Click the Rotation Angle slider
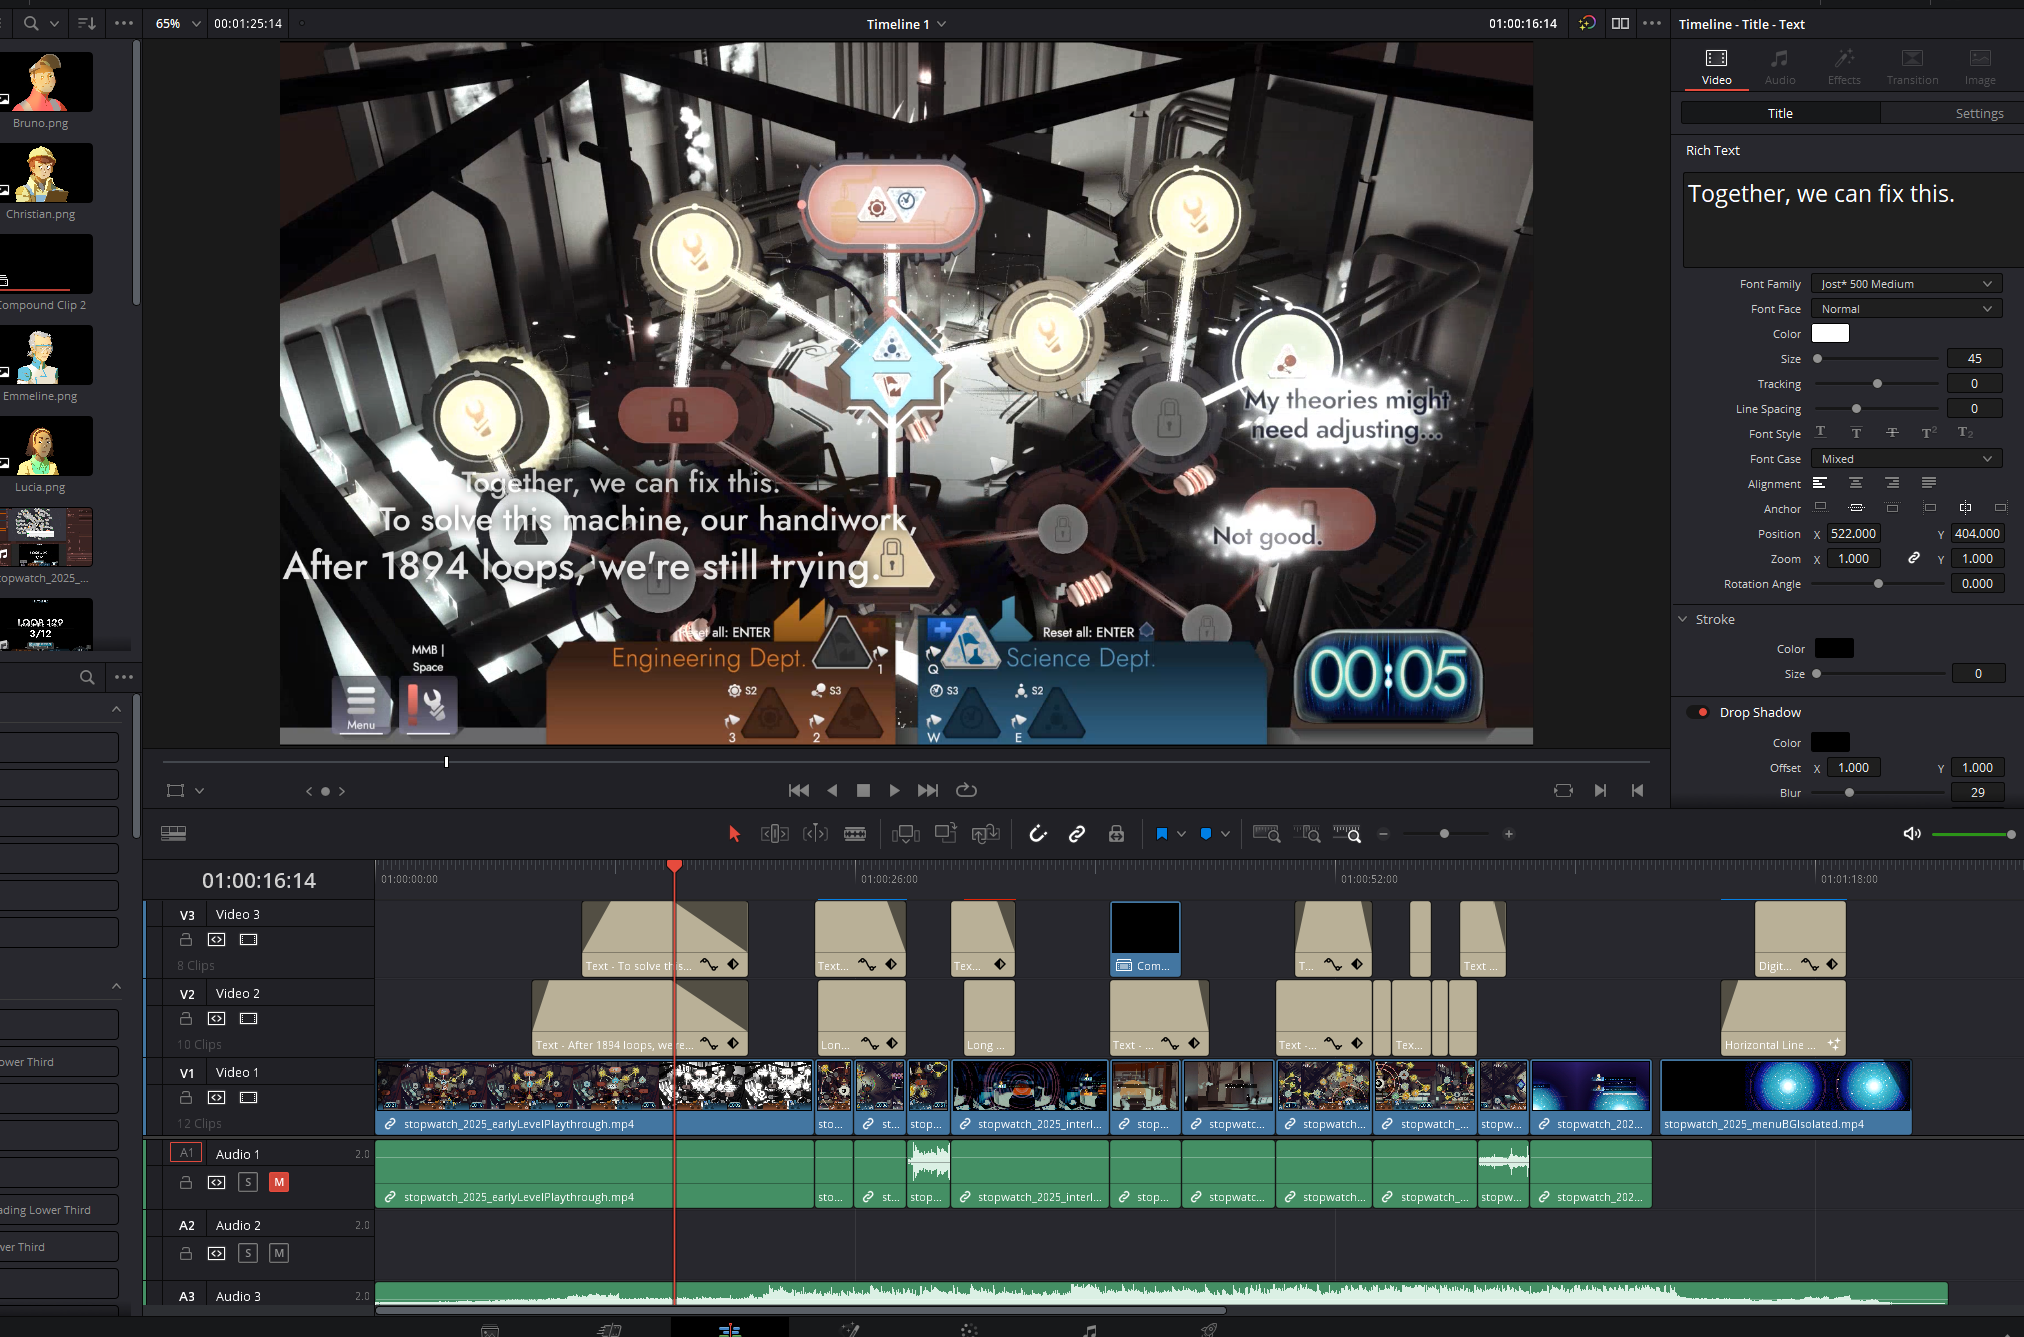The height and width of the screenshot is (1337, 2024). tap(1877, 584)
